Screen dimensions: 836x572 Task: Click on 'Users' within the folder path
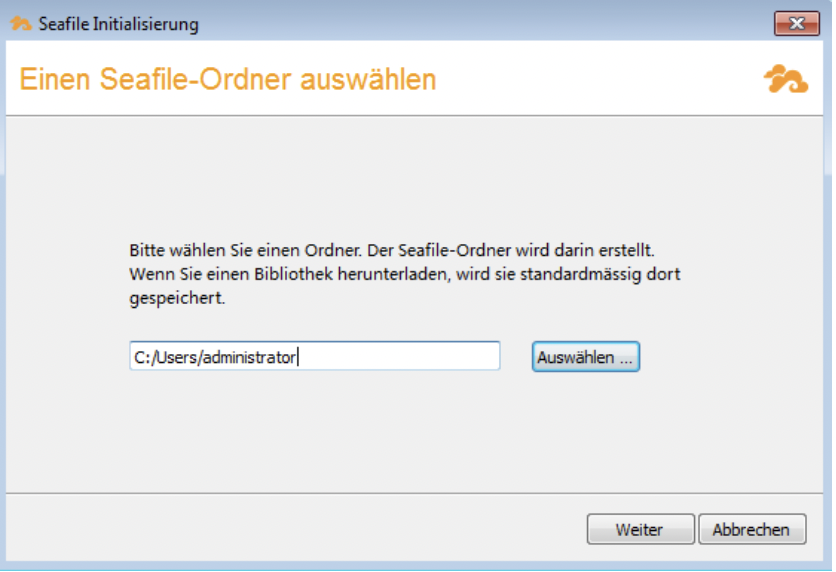click(x=175, y=357)
